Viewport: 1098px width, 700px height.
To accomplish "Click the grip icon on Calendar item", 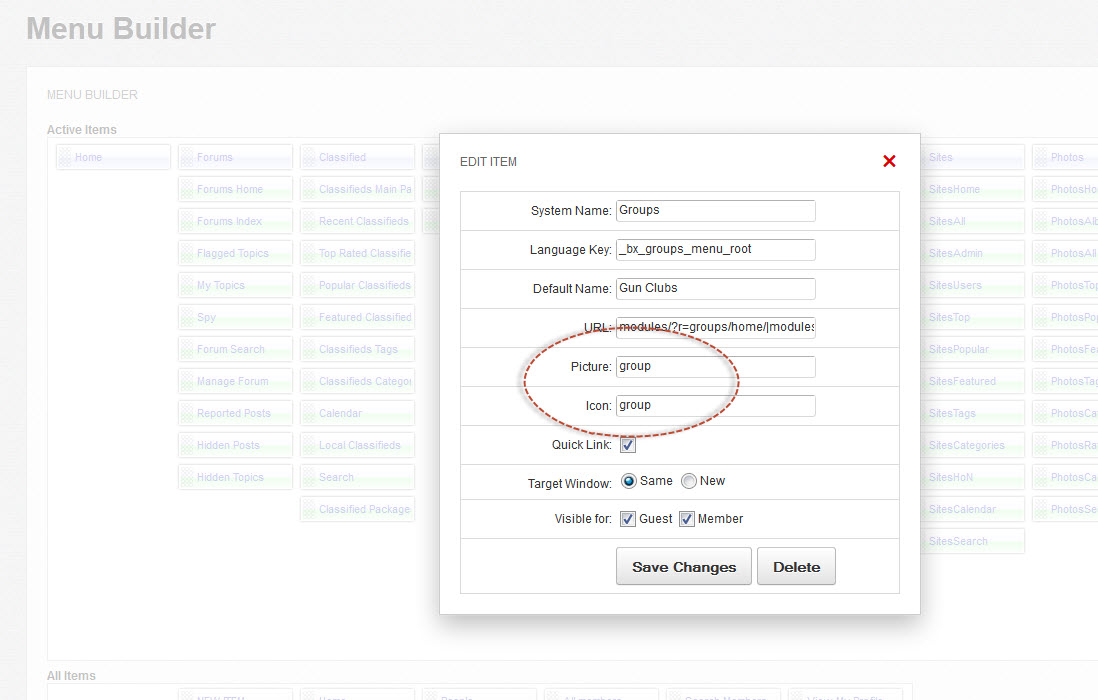I will point(309,413).
